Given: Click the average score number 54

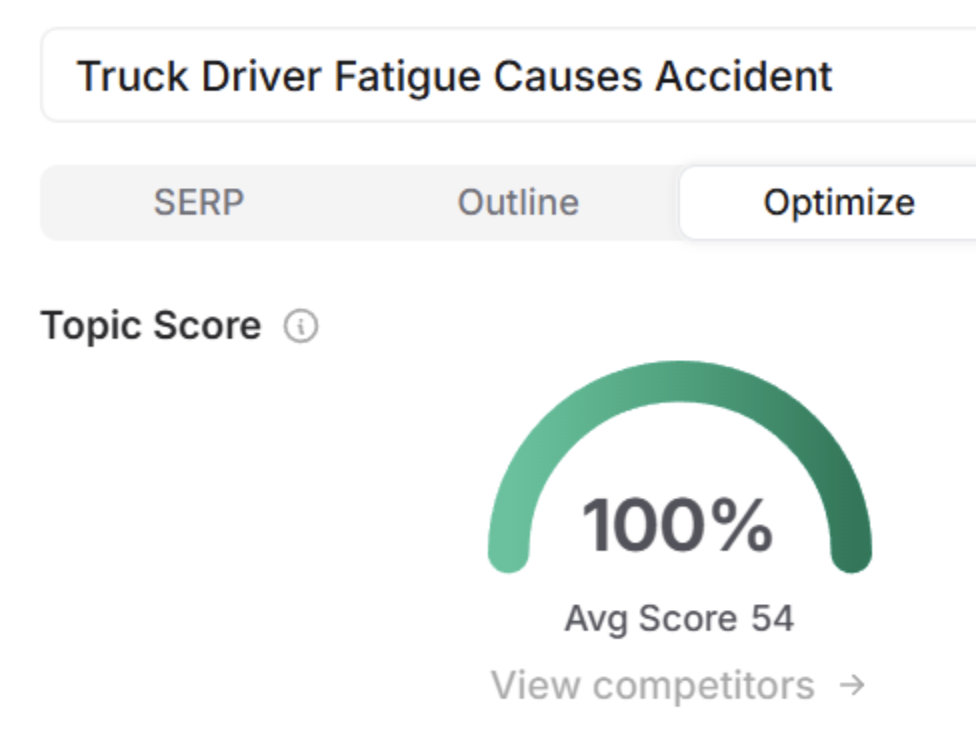Looking at the screenshot, I should pyautogui.click(x=772, y=618).
